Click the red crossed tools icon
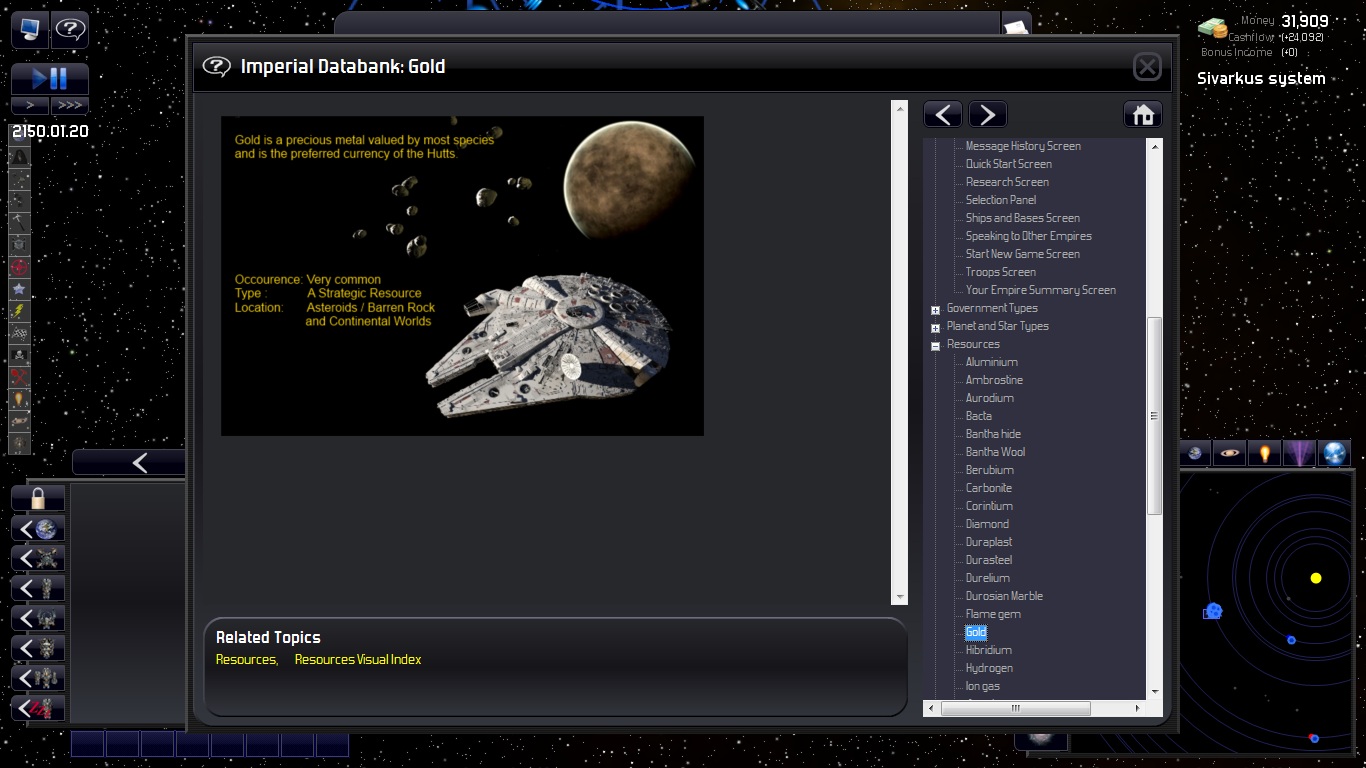Image resolution: width=1366 pixels, height=768 pixels. point(19,377)
